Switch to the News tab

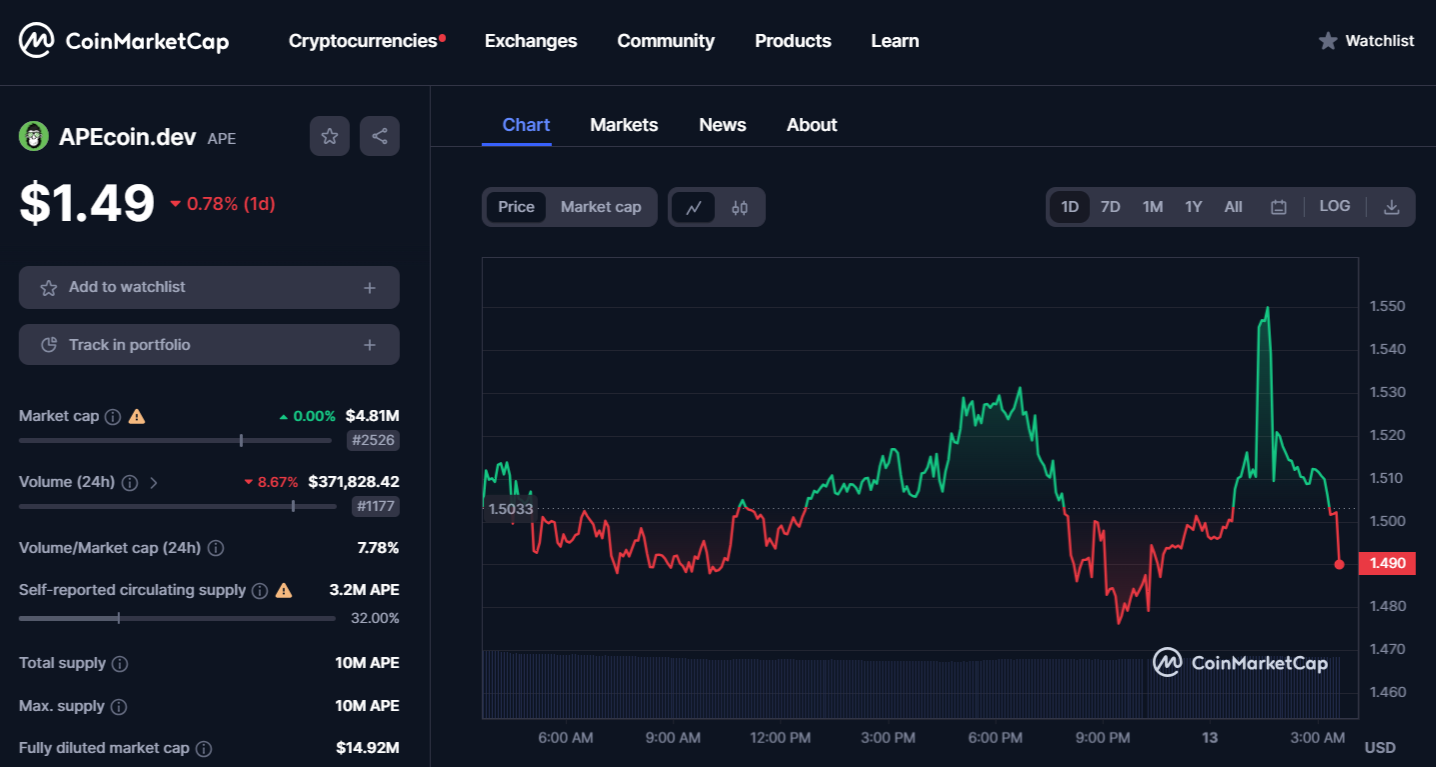click(722, 125)
